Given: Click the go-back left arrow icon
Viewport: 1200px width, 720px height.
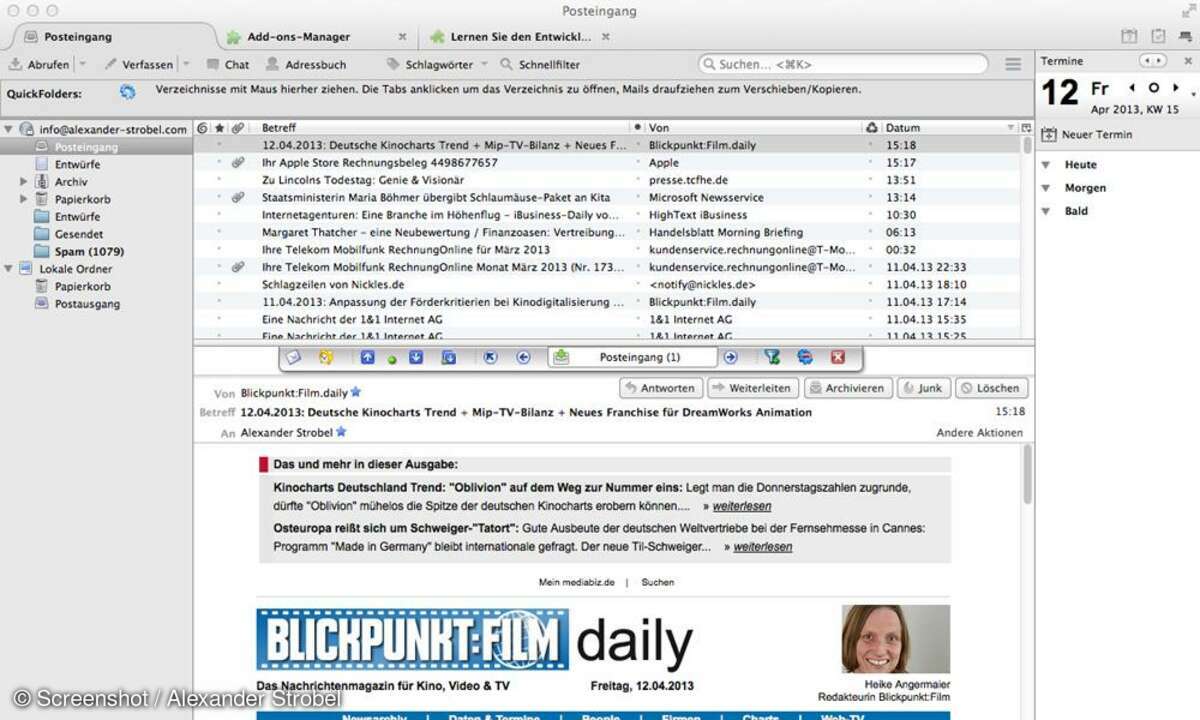Looking at the screenshot, I should coord(523,357).
